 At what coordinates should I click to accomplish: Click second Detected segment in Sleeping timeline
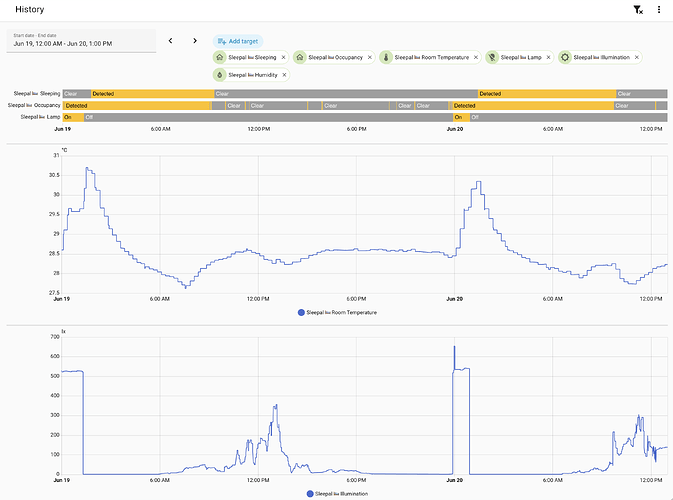click(x=547, y=94)
